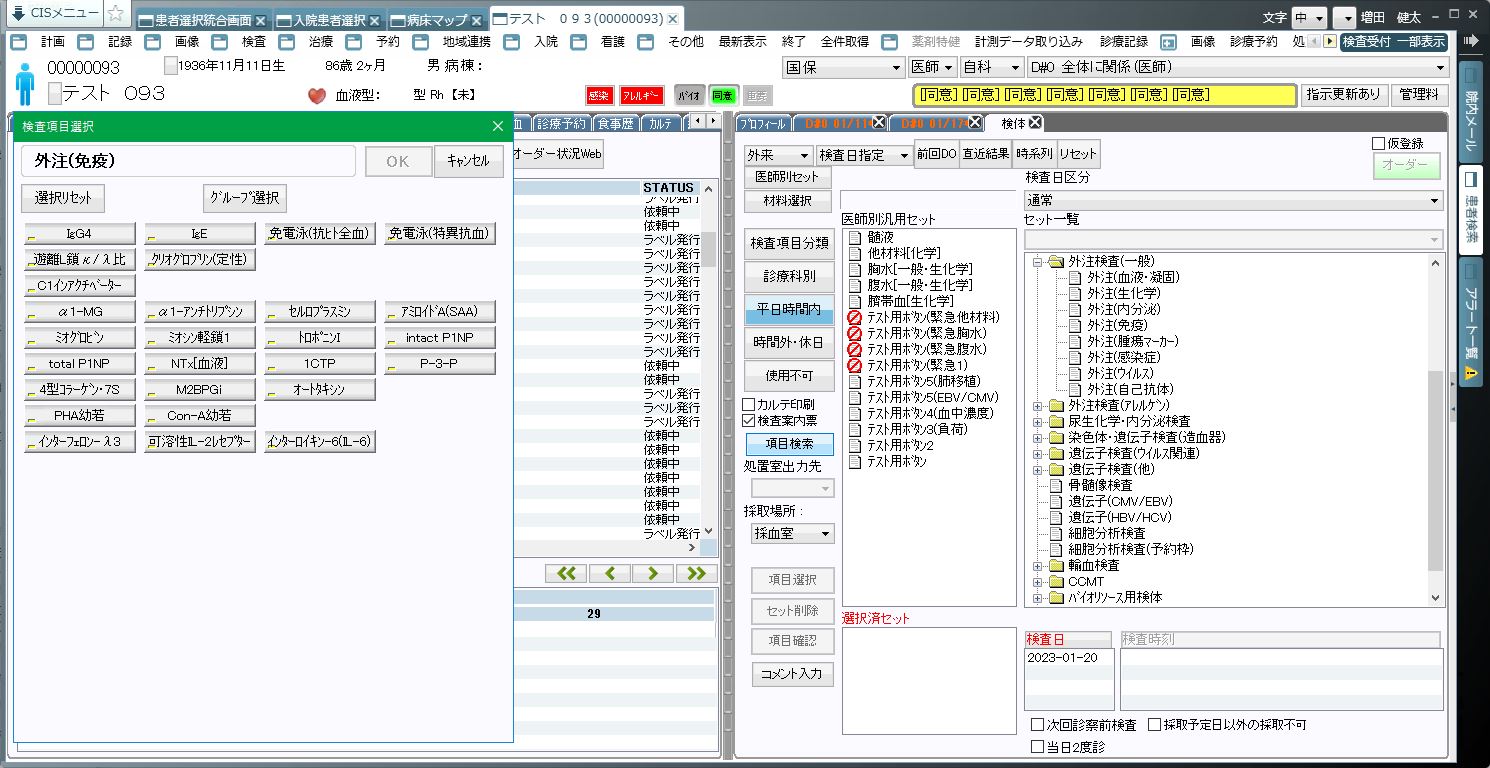The image size is (1490, 768).
Task: Expand the 輸血検査 tree folder
Action: point(1038,565)
